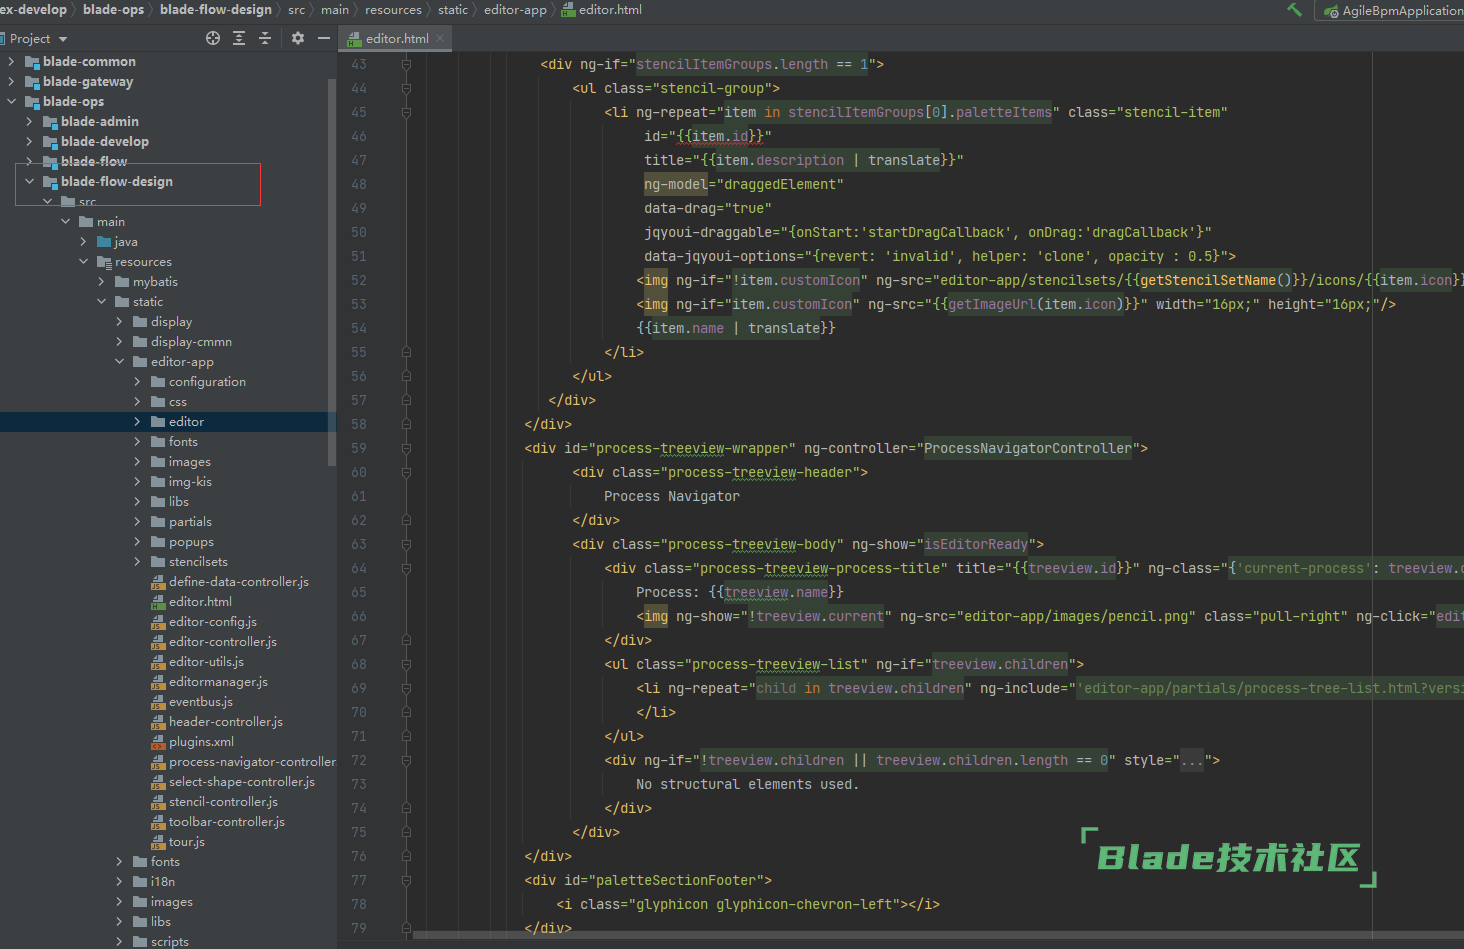Screen dimensions: 1464x949
Task: Expand the blade-common module
Action: (11, 61)
